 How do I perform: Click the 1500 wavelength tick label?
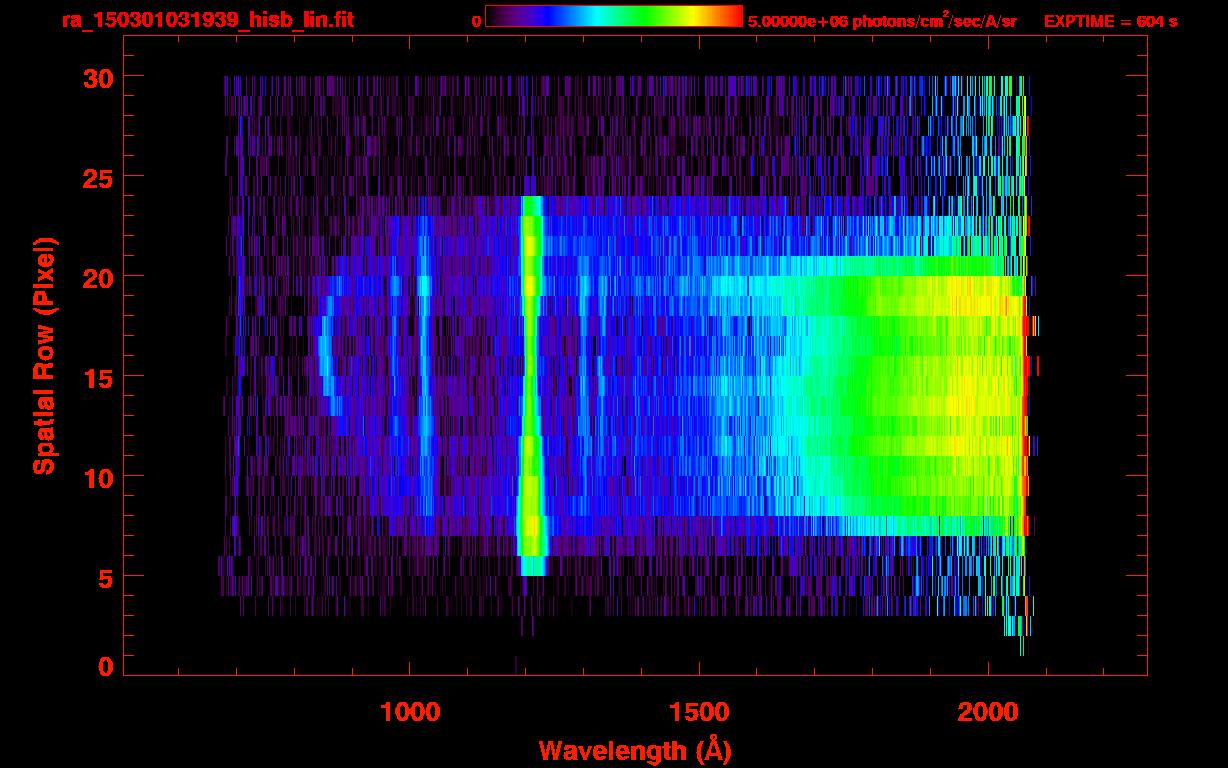click(699, 712)
